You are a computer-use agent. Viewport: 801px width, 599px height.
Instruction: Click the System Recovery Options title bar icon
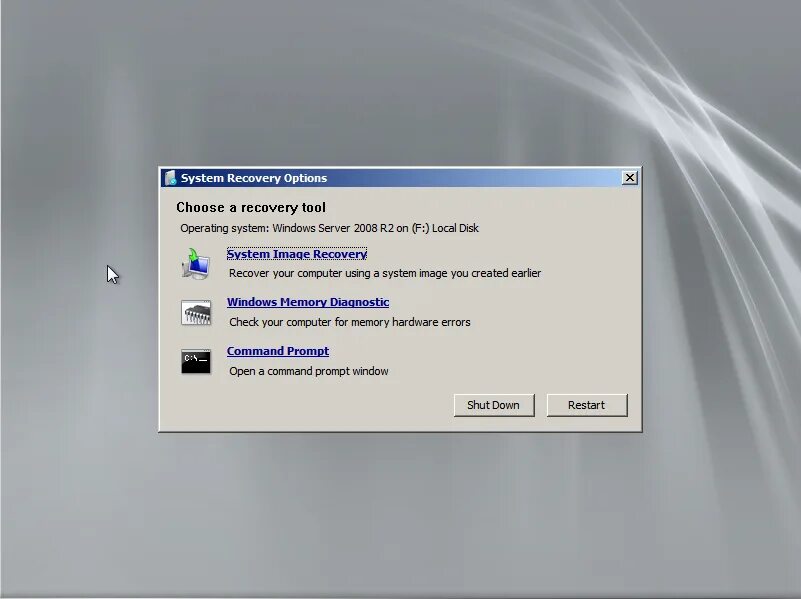(x=171, y=178)
